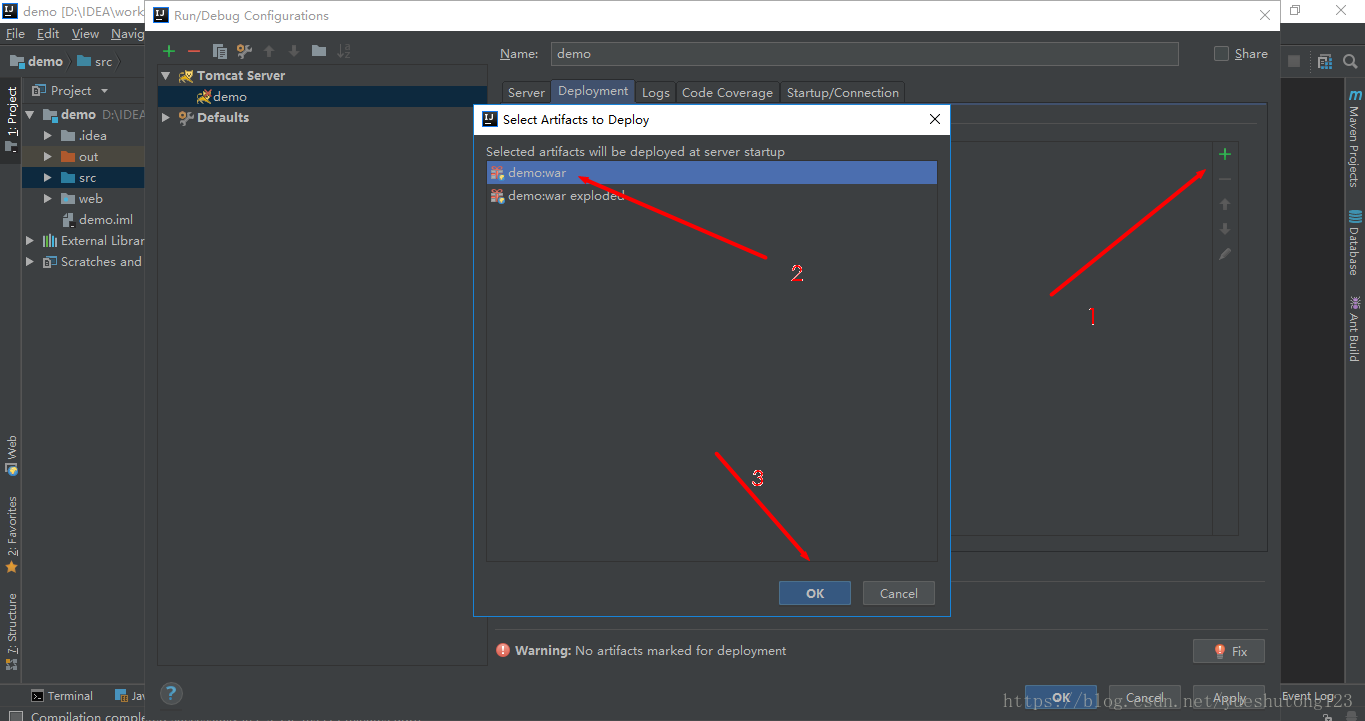Move the deployment artifact down

(x=1225, y=229)
